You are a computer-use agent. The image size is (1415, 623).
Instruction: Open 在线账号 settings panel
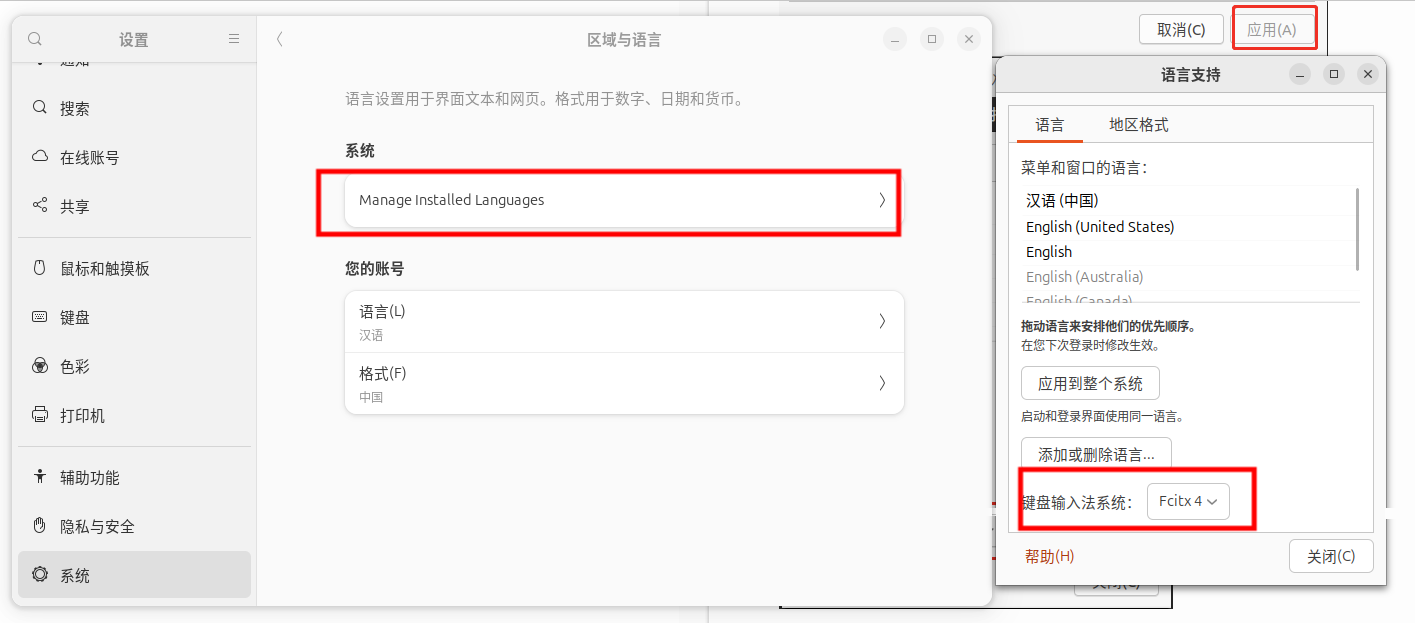pyautogui.click(x=89, y=157)
